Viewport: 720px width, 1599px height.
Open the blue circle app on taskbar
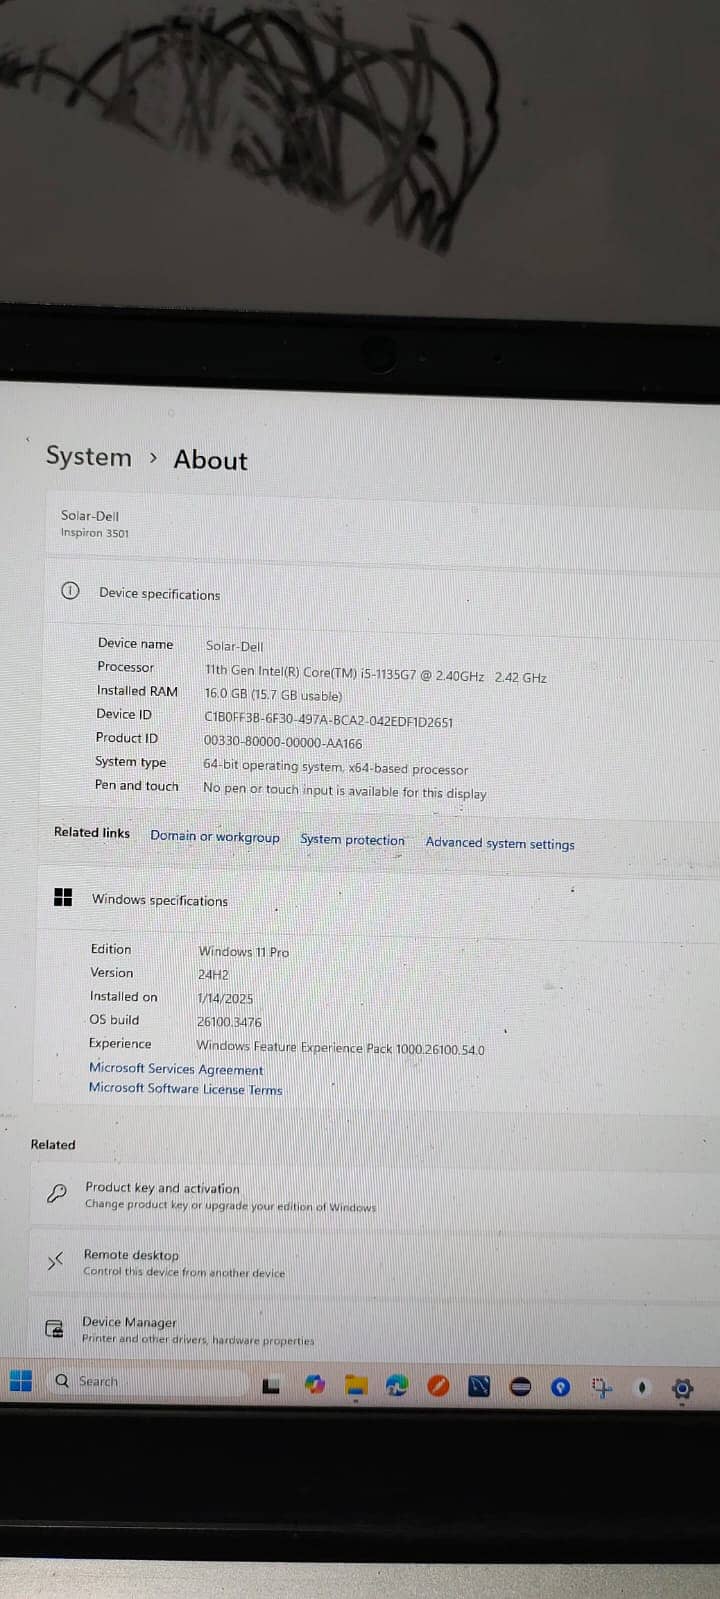pos(561,1387)
